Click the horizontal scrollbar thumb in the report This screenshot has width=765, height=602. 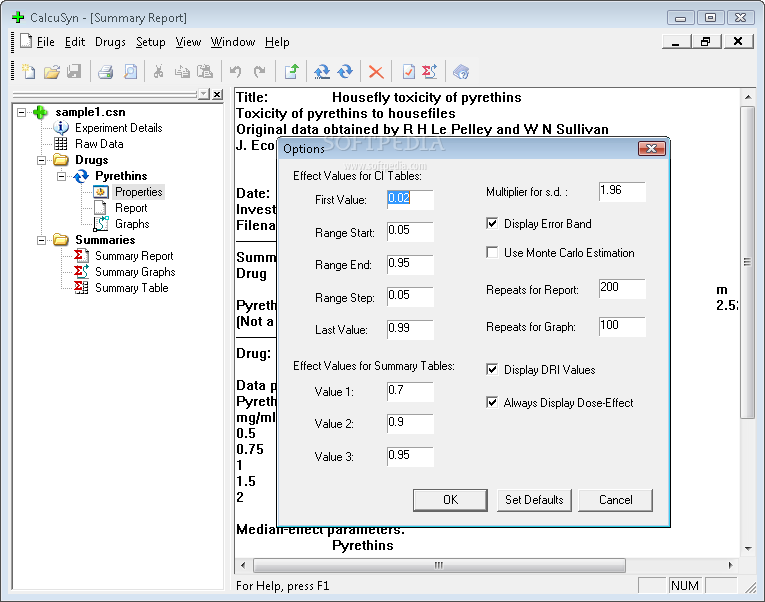coord(439,565)
